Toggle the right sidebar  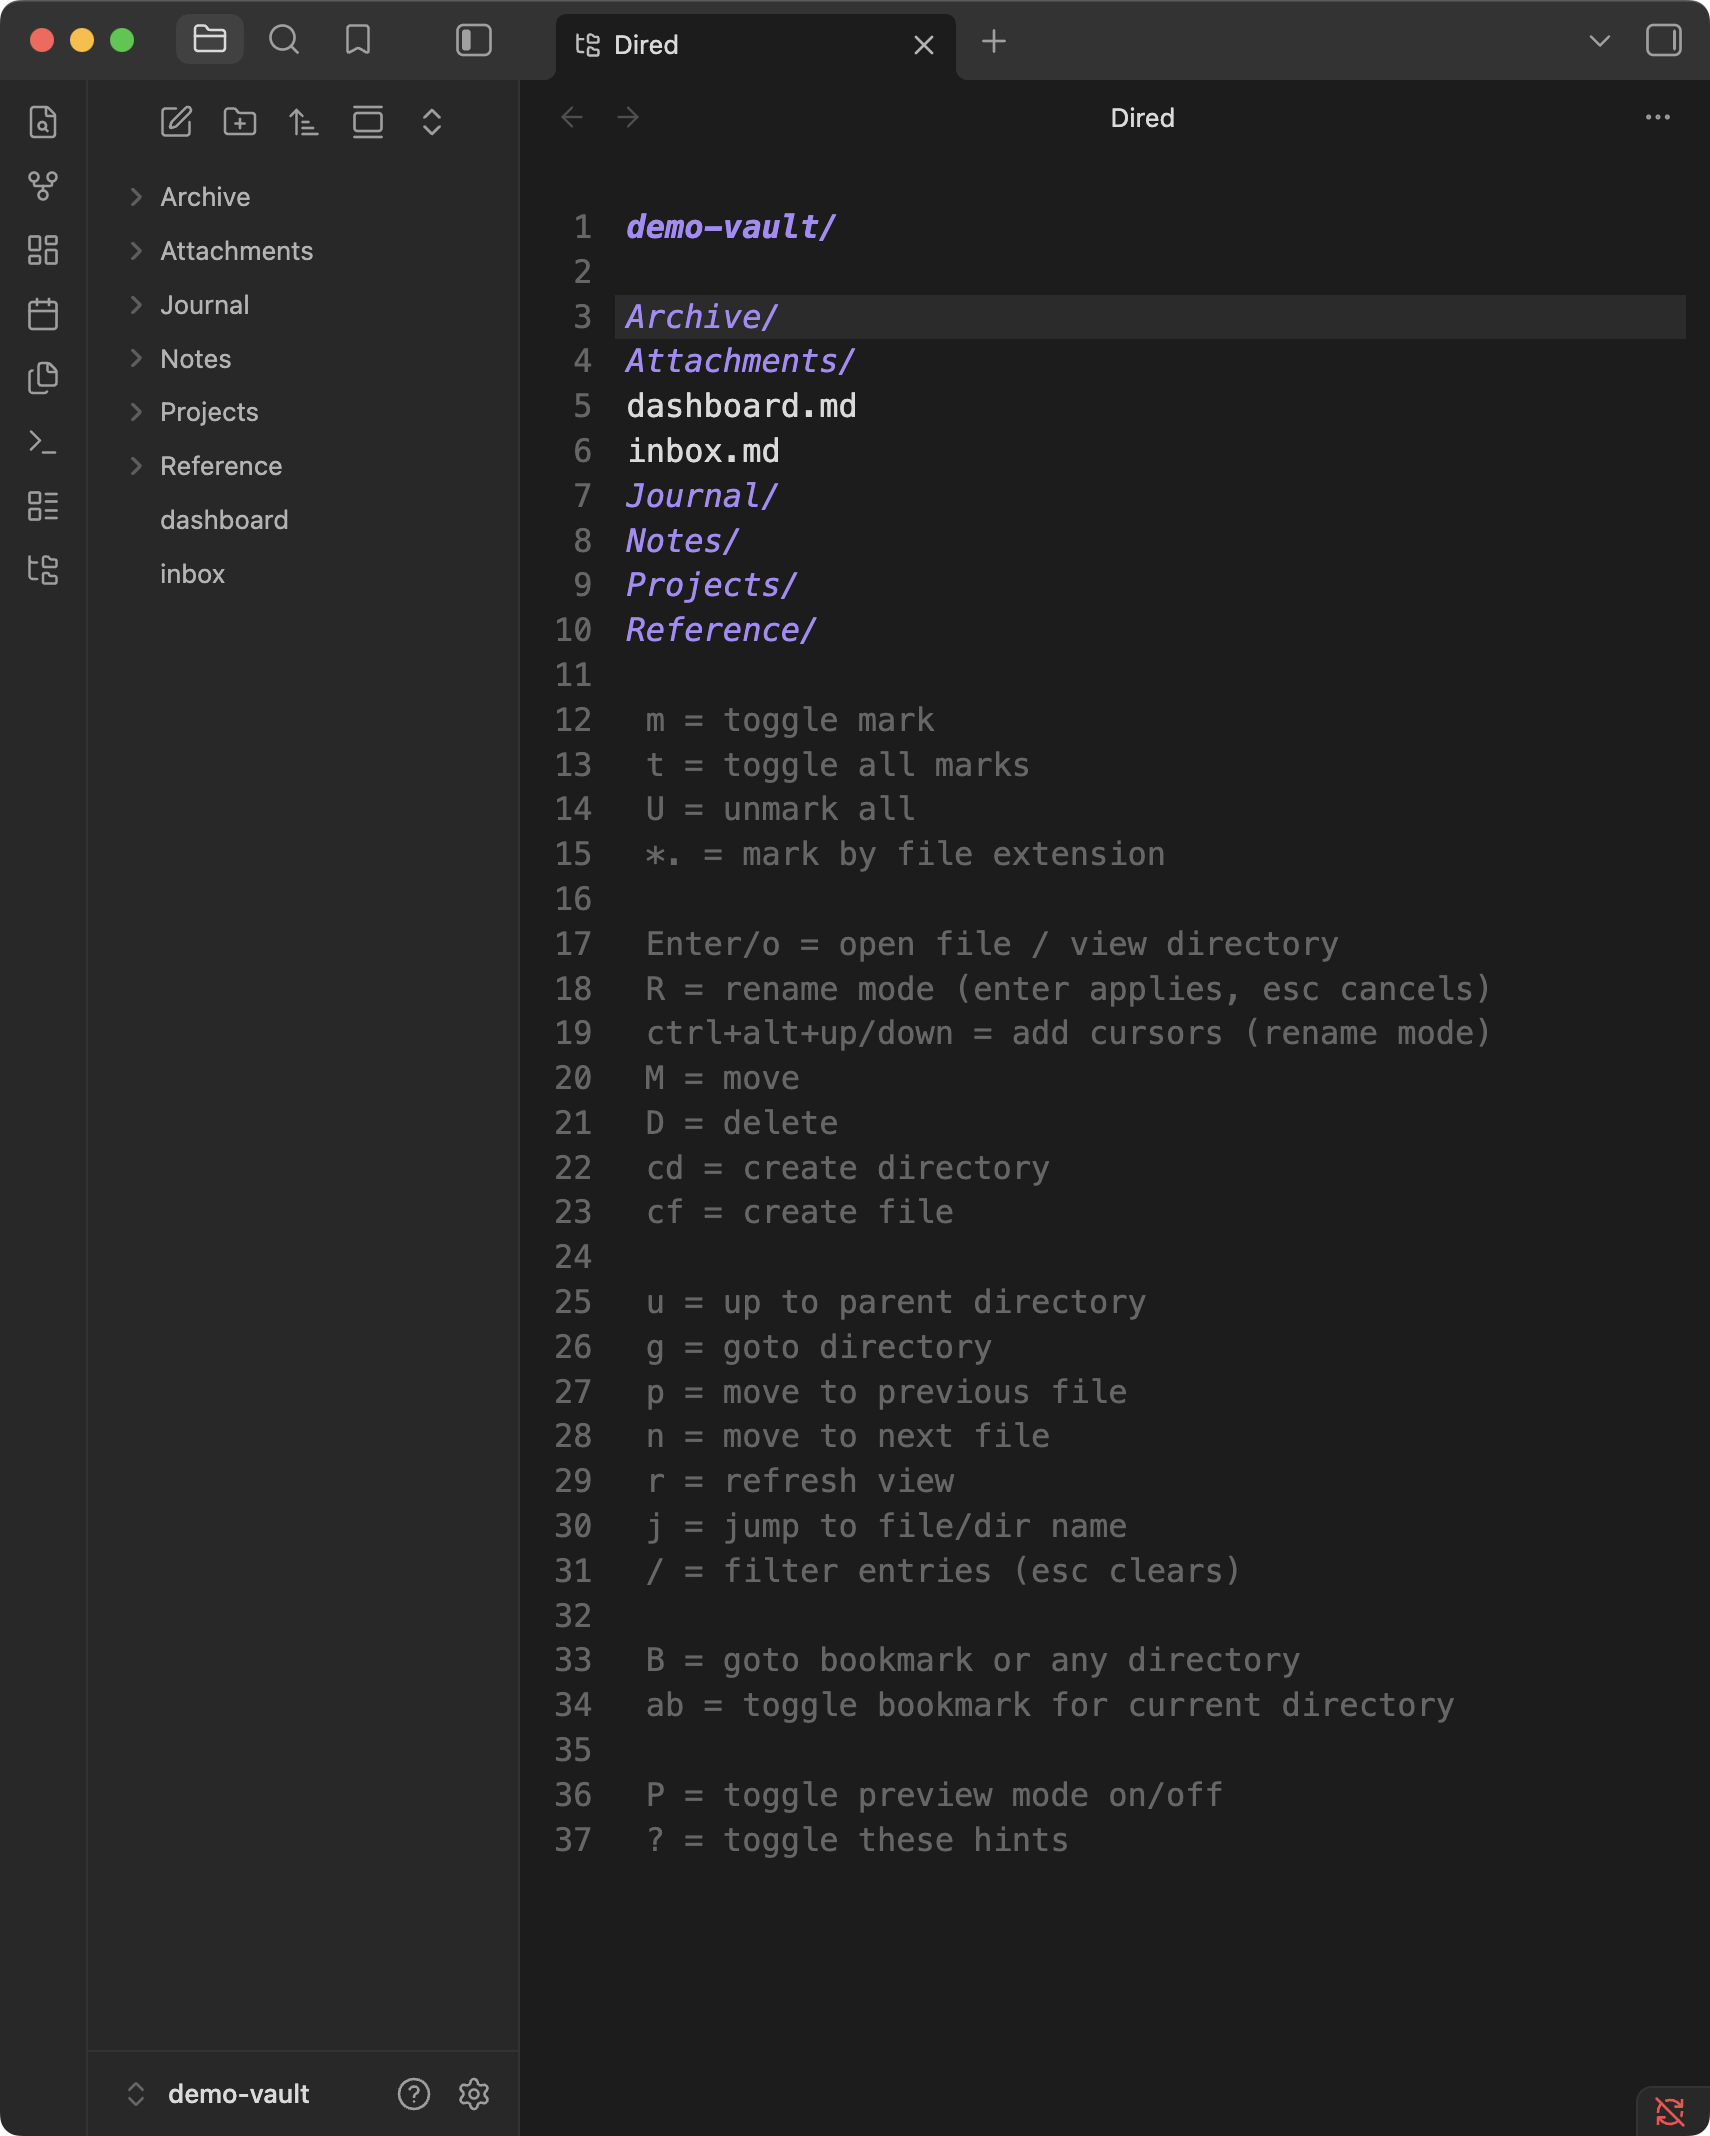pos(1664,40)
